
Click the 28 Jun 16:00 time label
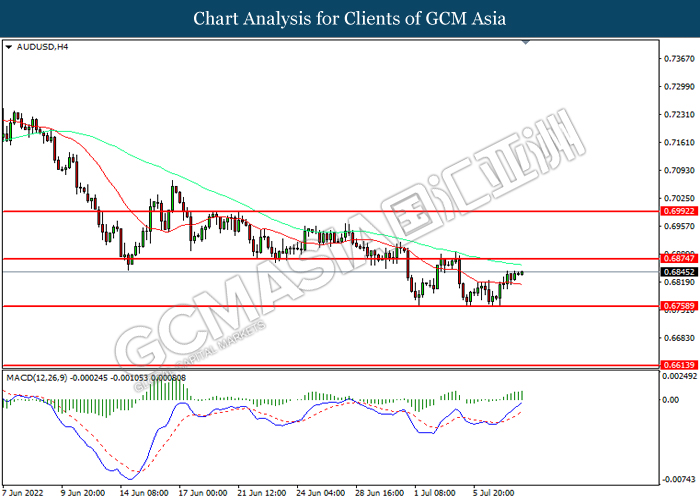(x=380, y=493)
